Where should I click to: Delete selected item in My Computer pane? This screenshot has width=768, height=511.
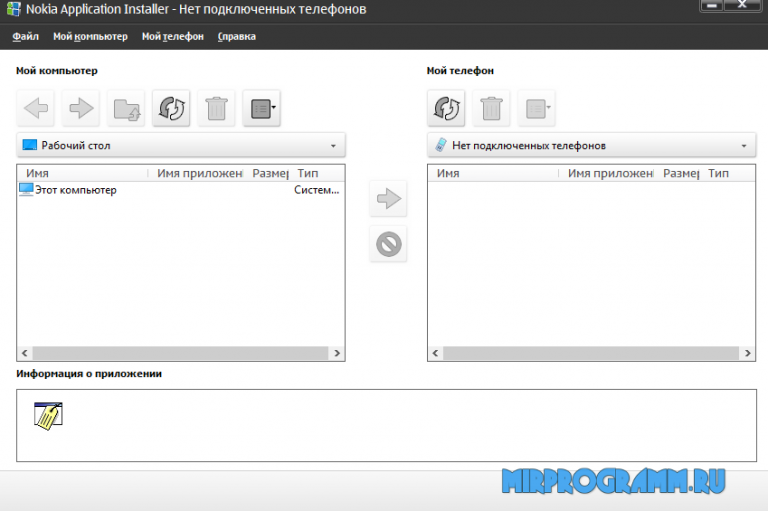(216, 108)
